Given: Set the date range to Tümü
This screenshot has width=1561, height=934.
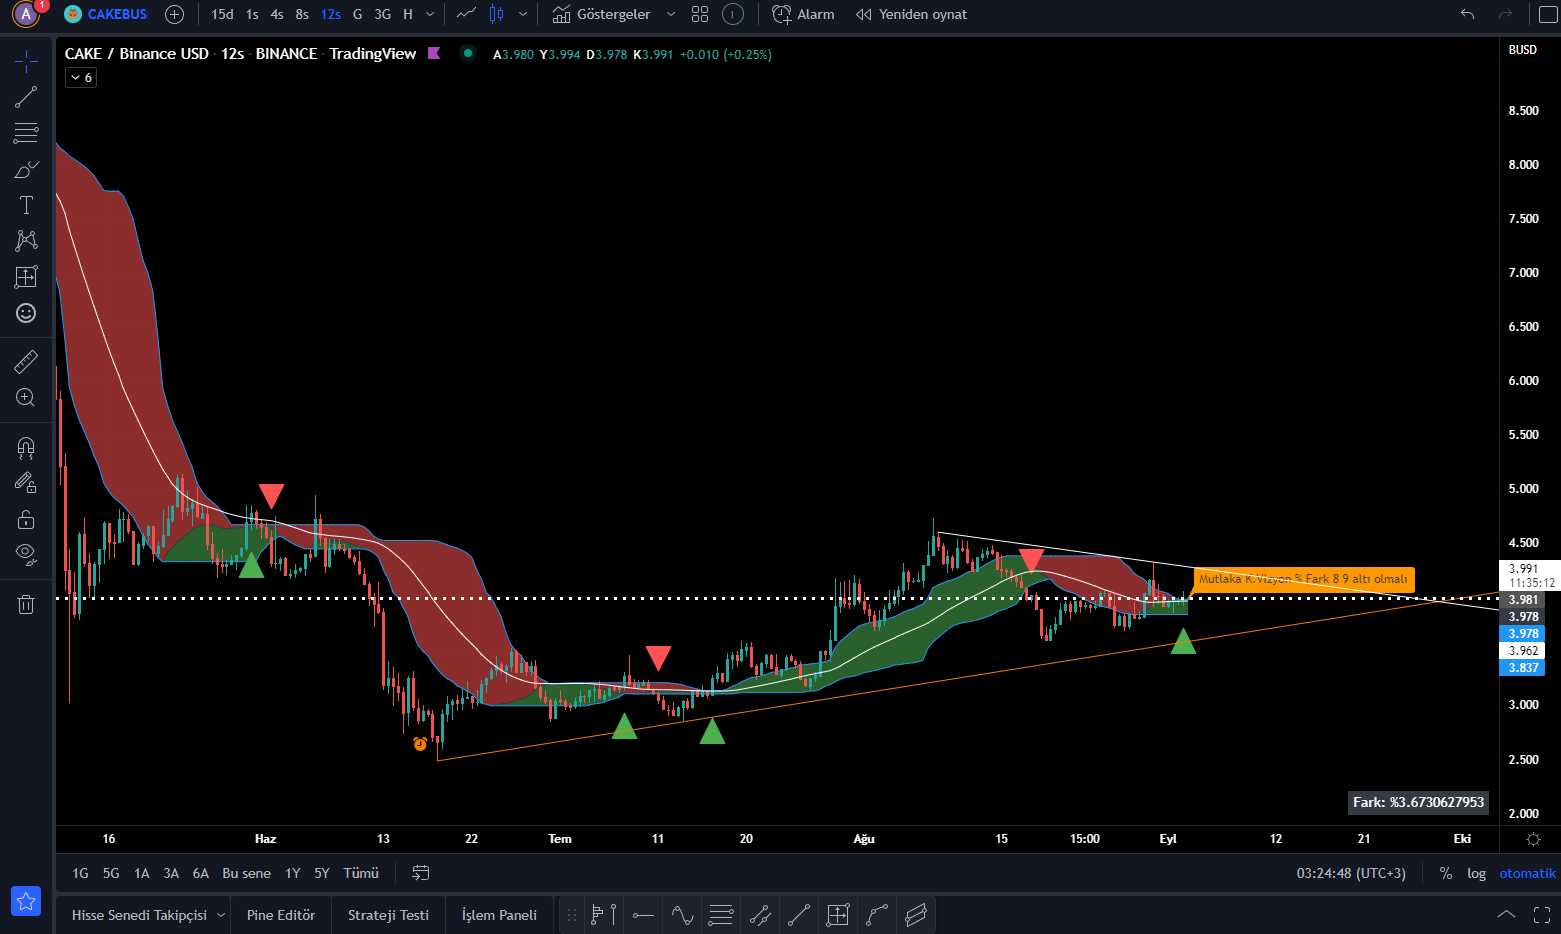Looking at the screenshot, I should (x=361, y=873).
